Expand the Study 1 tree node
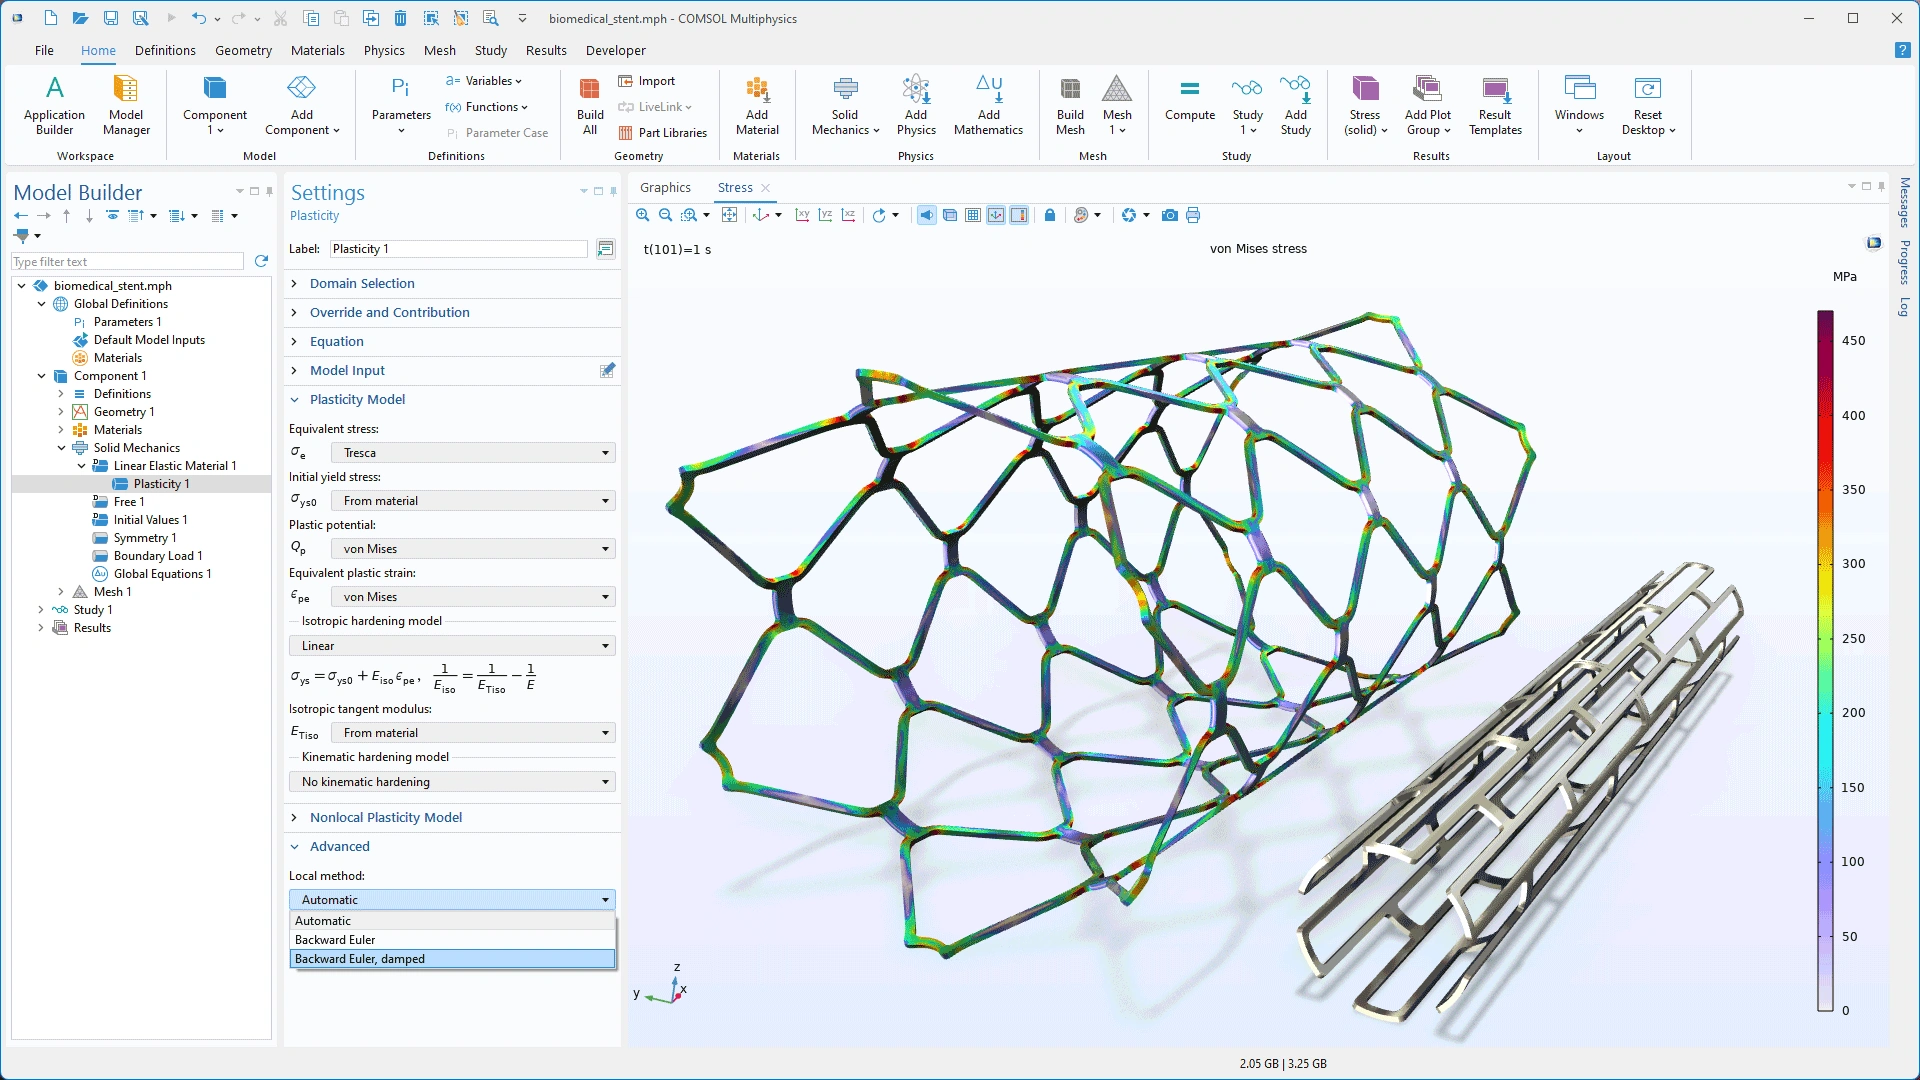 pos(41,610)
